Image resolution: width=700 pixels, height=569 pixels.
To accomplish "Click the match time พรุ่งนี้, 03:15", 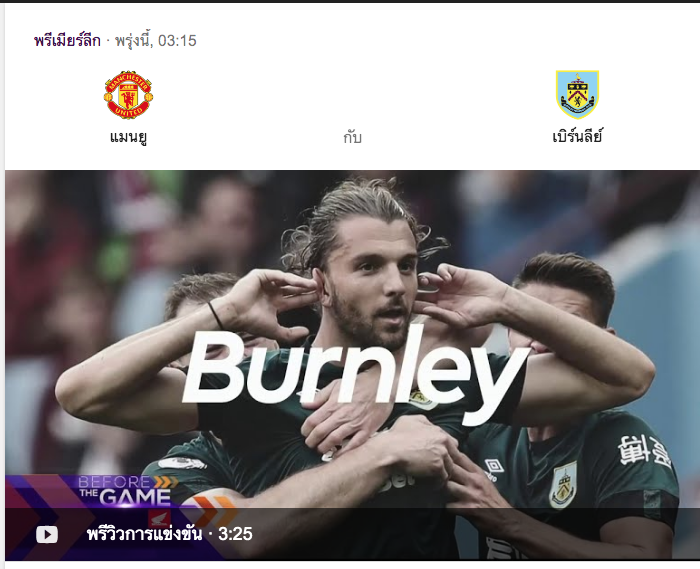I will click(x=156, y=41).
